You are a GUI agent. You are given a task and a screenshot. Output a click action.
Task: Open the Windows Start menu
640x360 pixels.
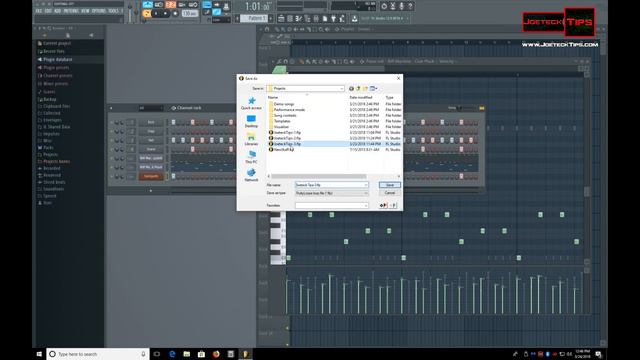(x=39, y=354)
